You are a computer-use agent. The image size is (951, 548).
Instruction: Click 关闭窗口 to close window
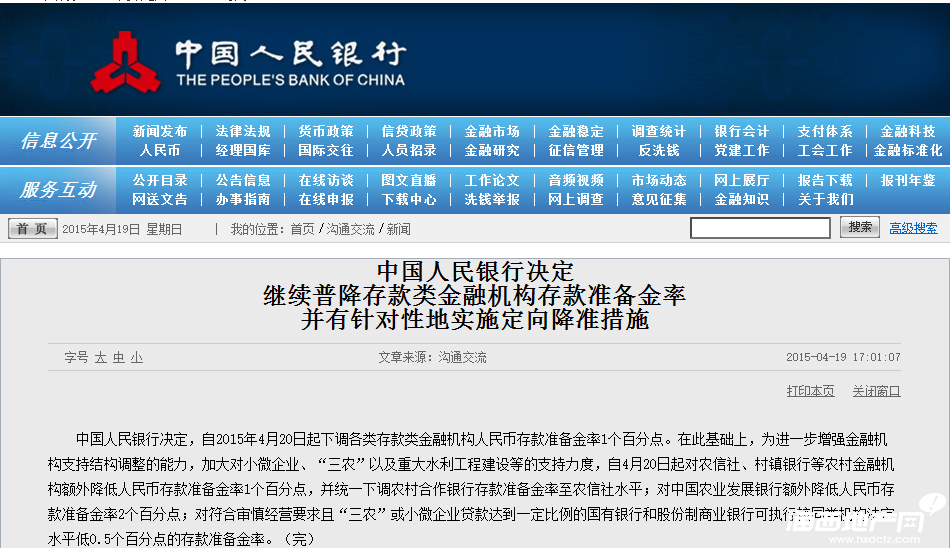pyautogui.click(x=876, y=391)
